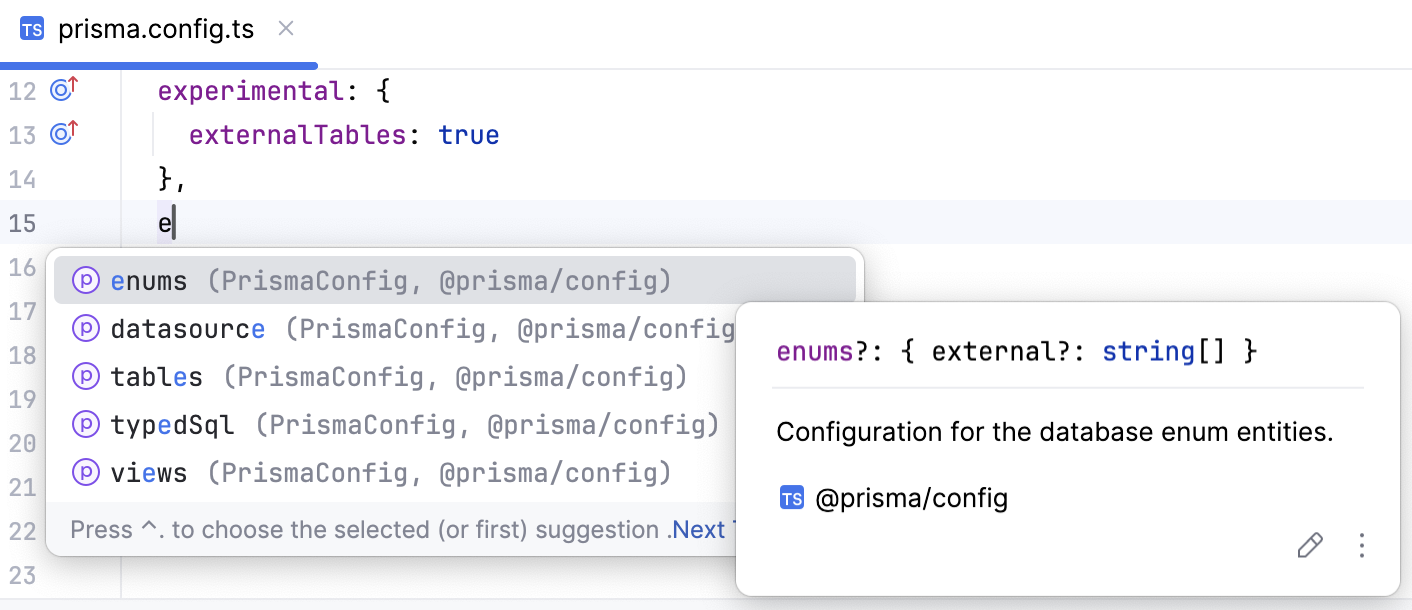Click the Next Tip link in the suggestion hint bar
This screenshot has width=1412, height=610.
[x=700, y=529]
